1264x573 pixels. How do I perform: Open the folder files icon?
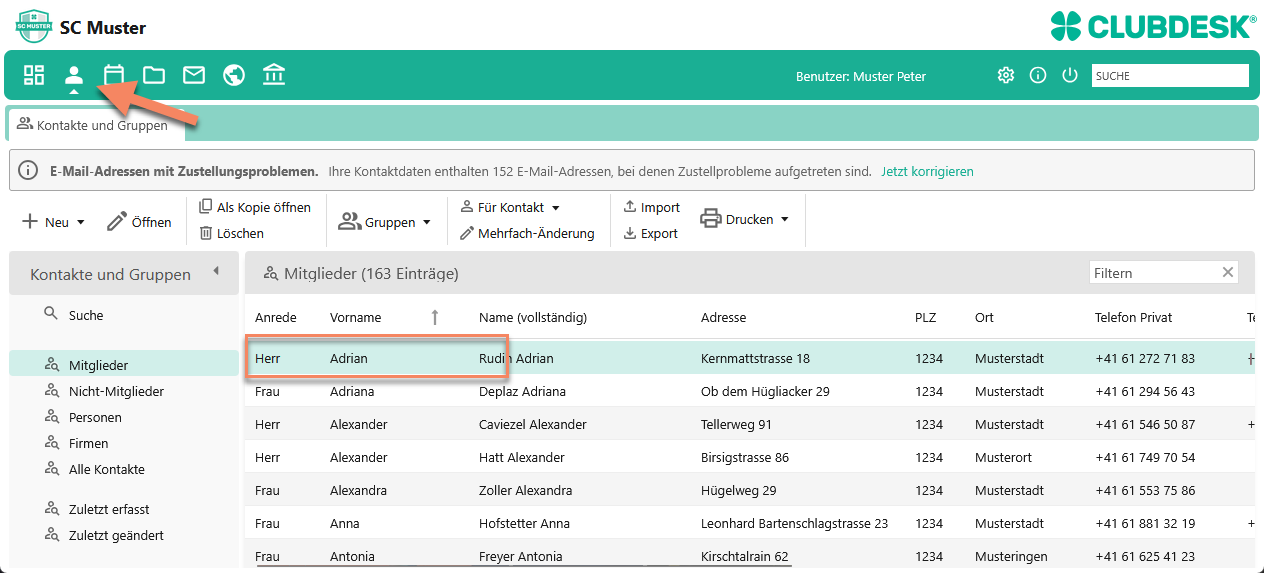(154, 75)
